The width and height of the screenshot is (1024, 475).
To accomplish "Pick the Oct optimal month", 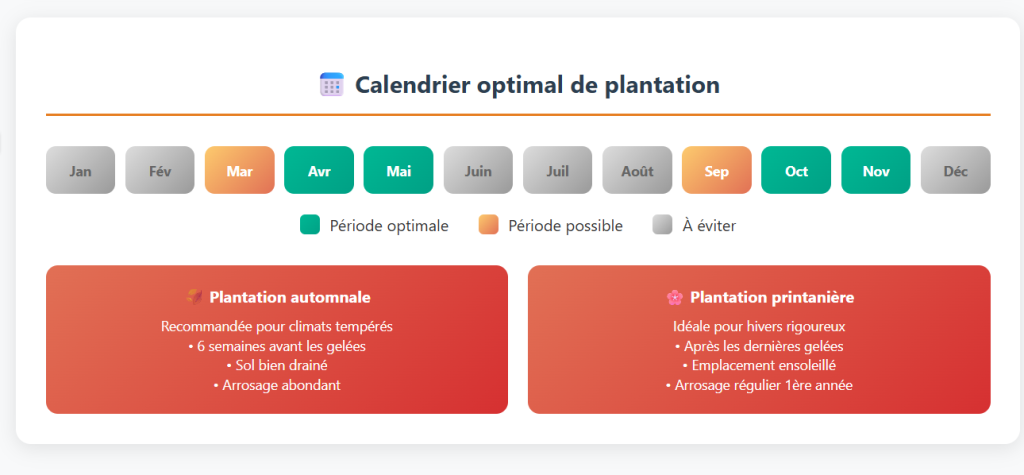I will (796, 170).
